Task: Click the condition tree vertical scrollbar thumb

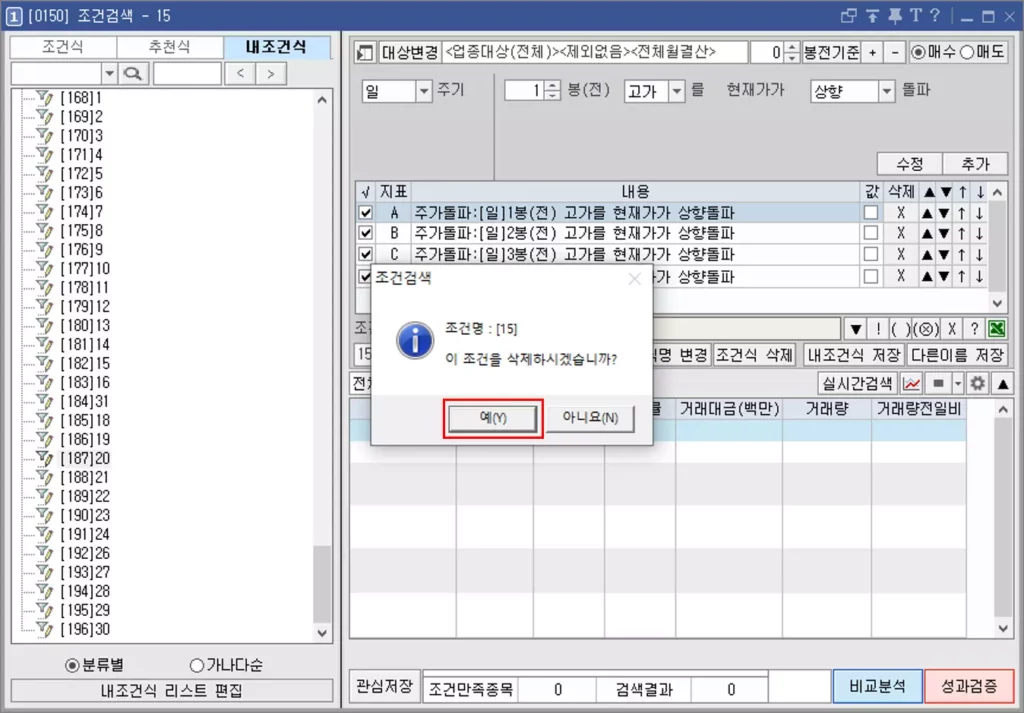Action: (x=322, y=583)
